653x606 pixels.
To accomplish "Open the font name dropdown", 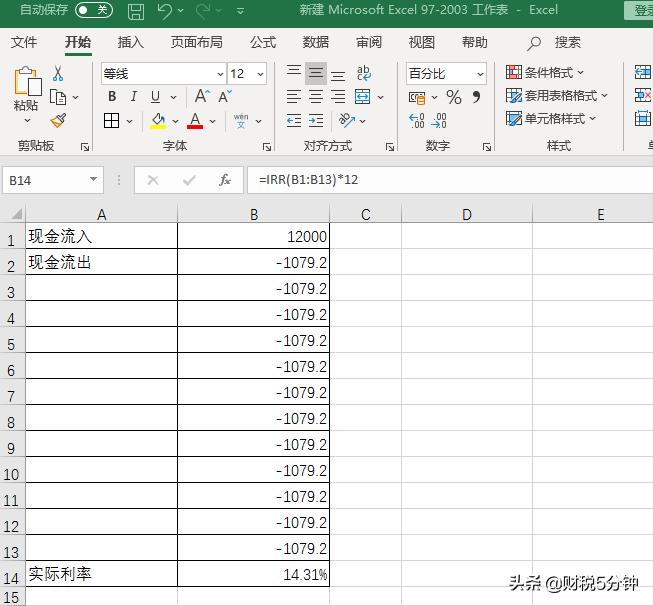I will click(x=220, y=74).
